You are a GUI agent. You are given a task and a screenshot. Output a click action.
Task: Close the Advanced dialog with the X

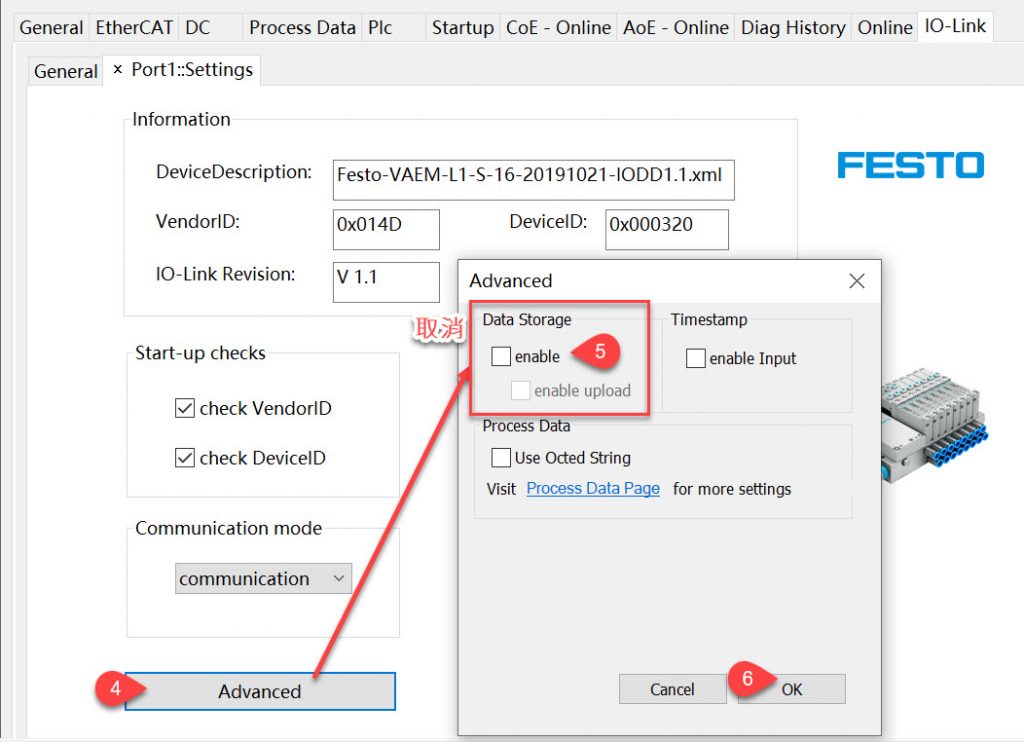coord(857,281)
